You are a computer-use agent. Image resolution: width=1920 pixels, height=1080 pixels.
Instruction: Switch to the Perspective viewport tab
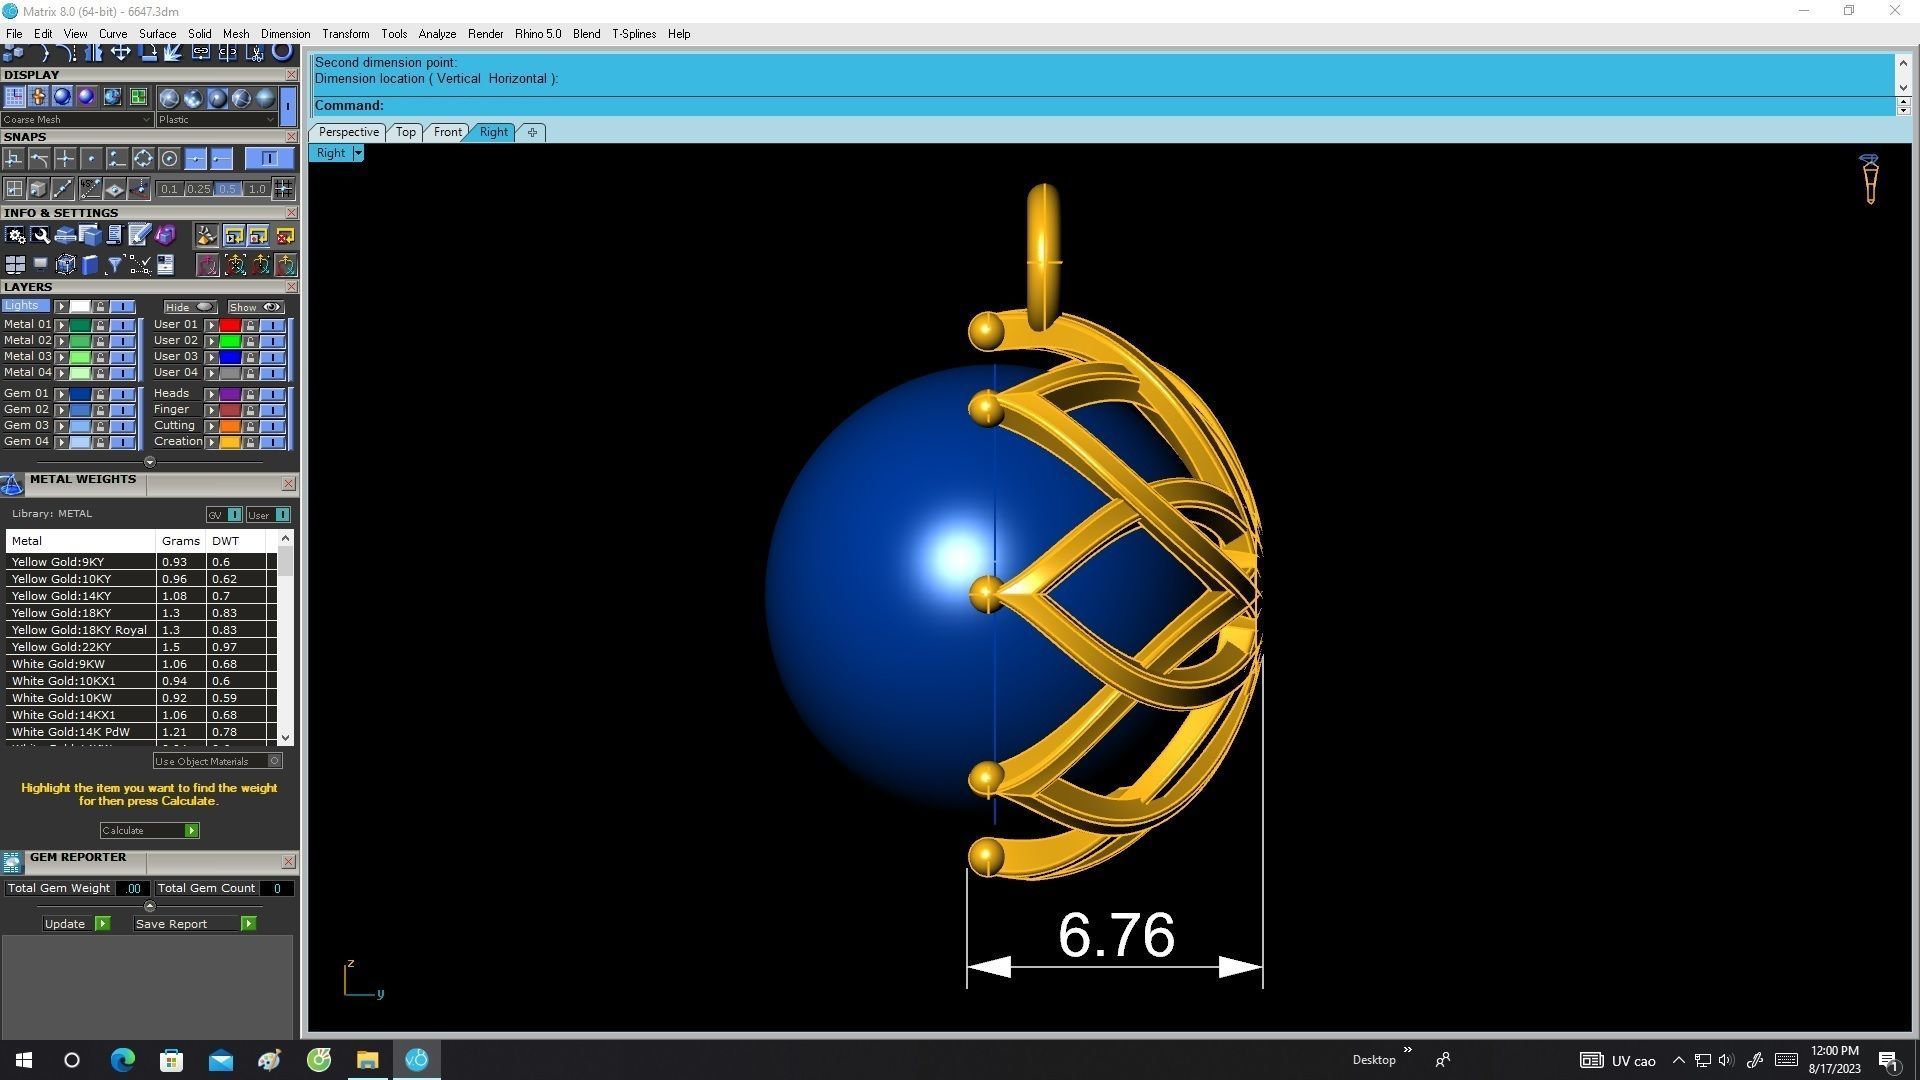pyautogui.click(x=348, y=132)
